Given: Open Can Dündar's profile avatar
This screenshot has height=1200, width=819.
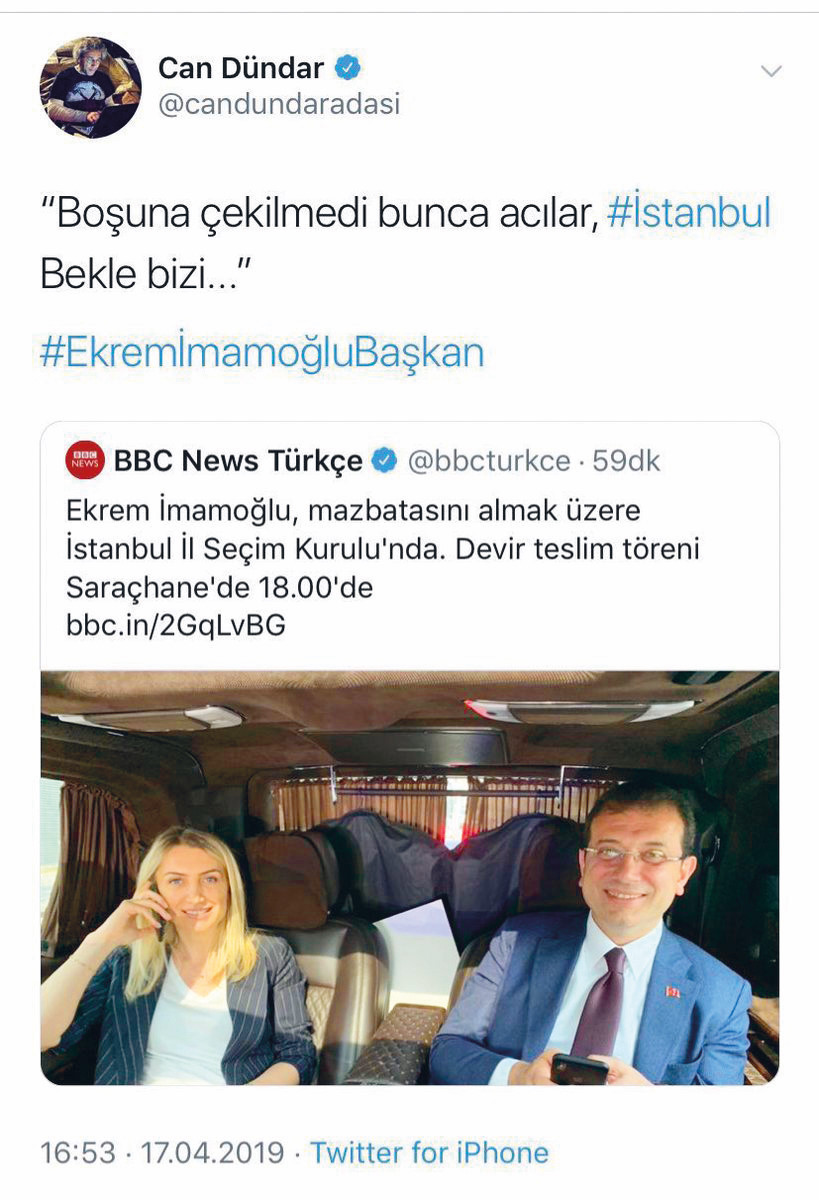Looking at the screenshot, I should 90,87.
